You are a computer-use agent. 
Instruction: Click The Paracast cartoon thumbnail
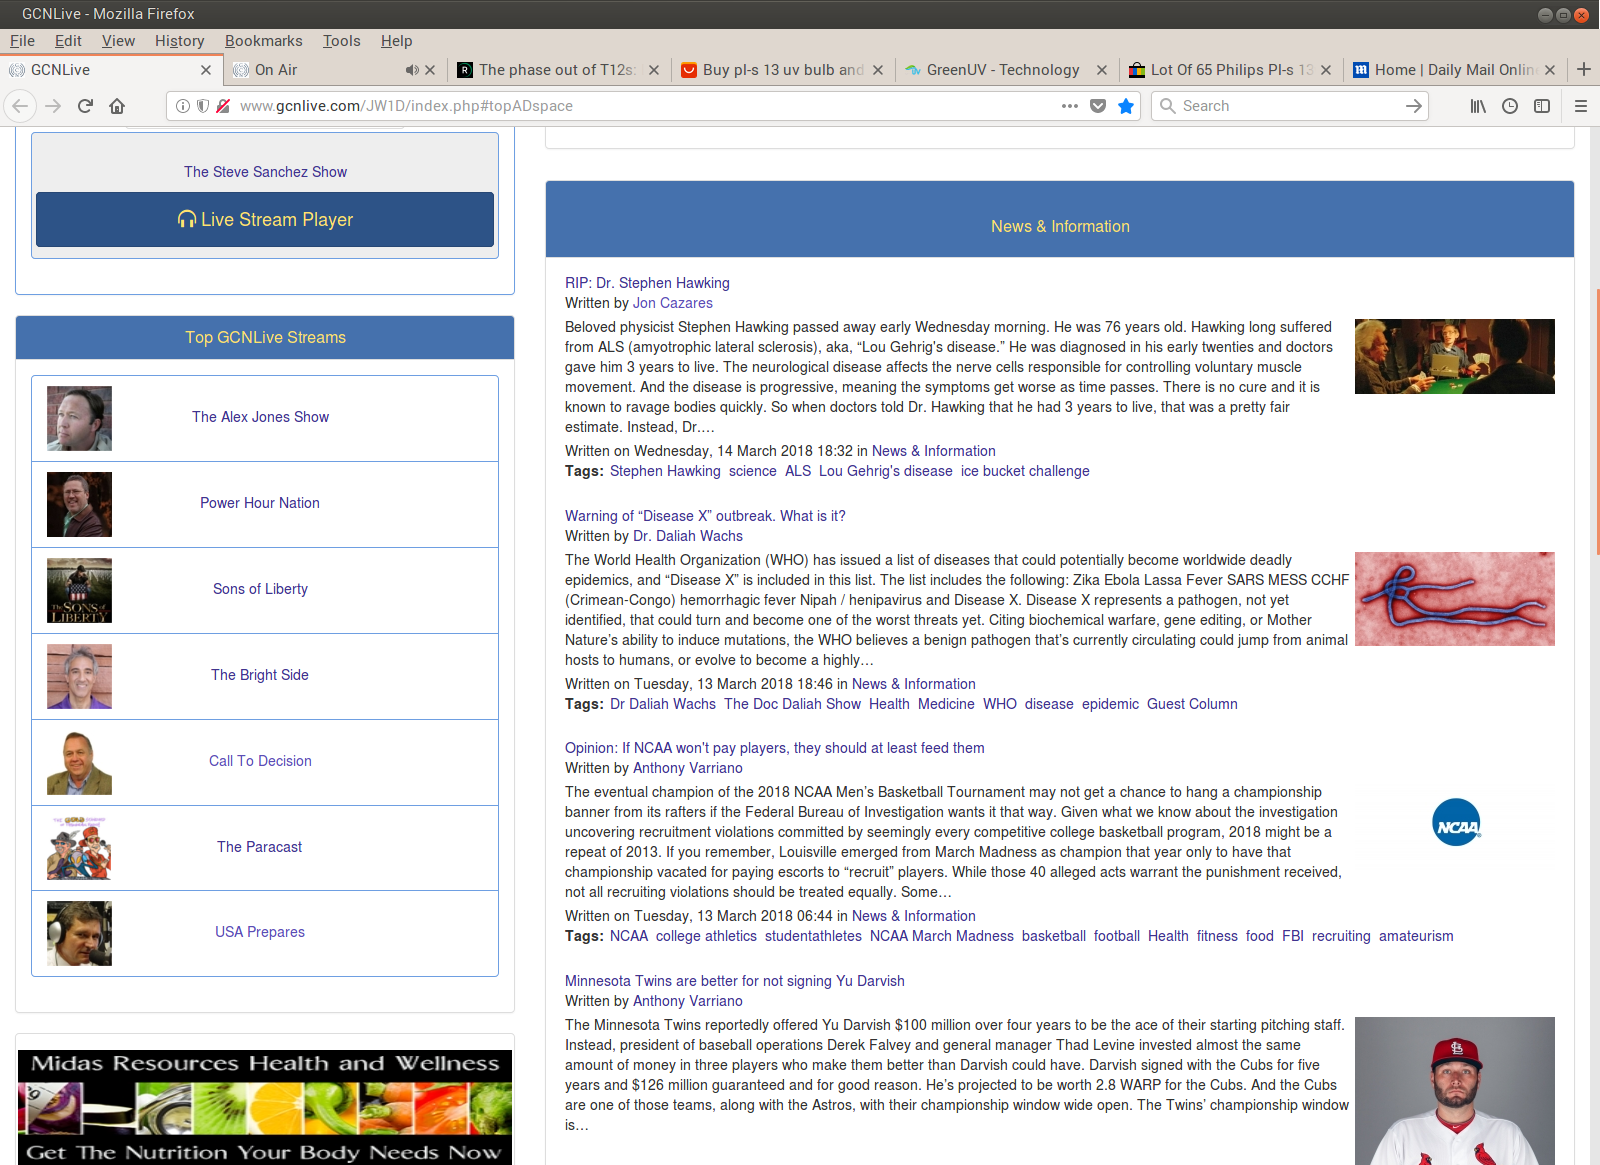coord(79,848)
